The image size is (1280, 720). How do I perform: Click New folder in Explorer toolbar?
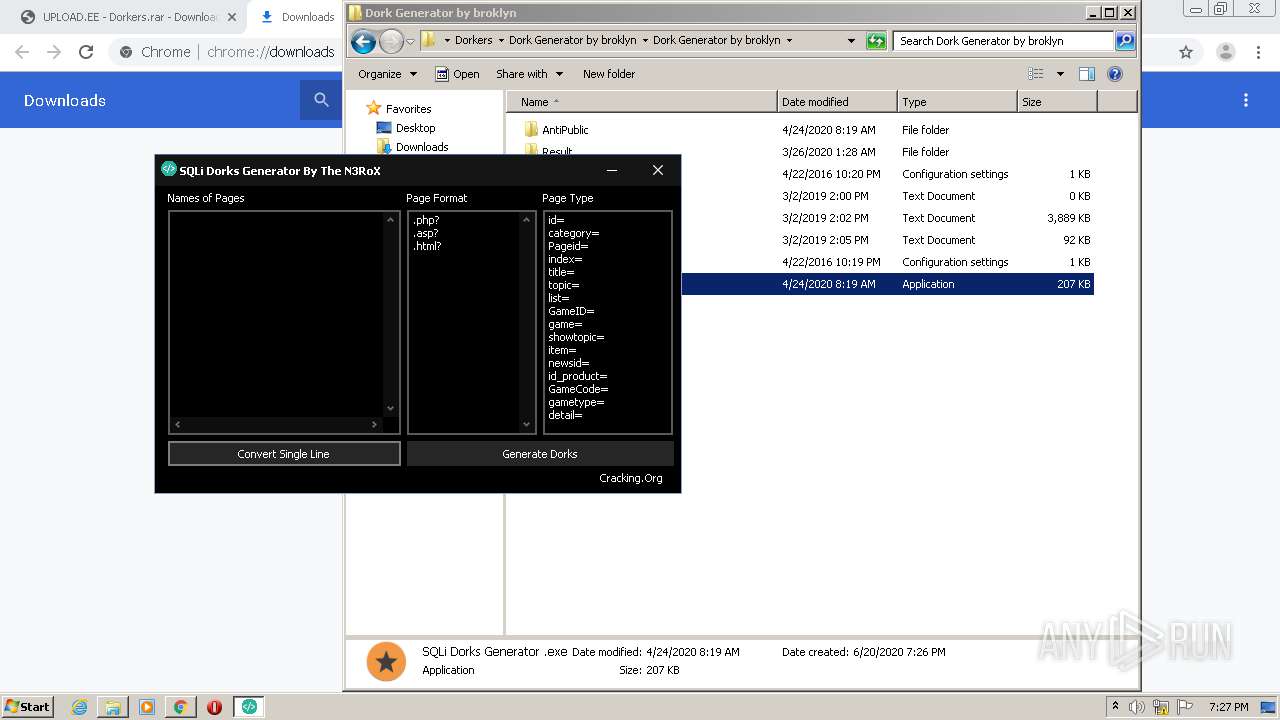(609, 74)
